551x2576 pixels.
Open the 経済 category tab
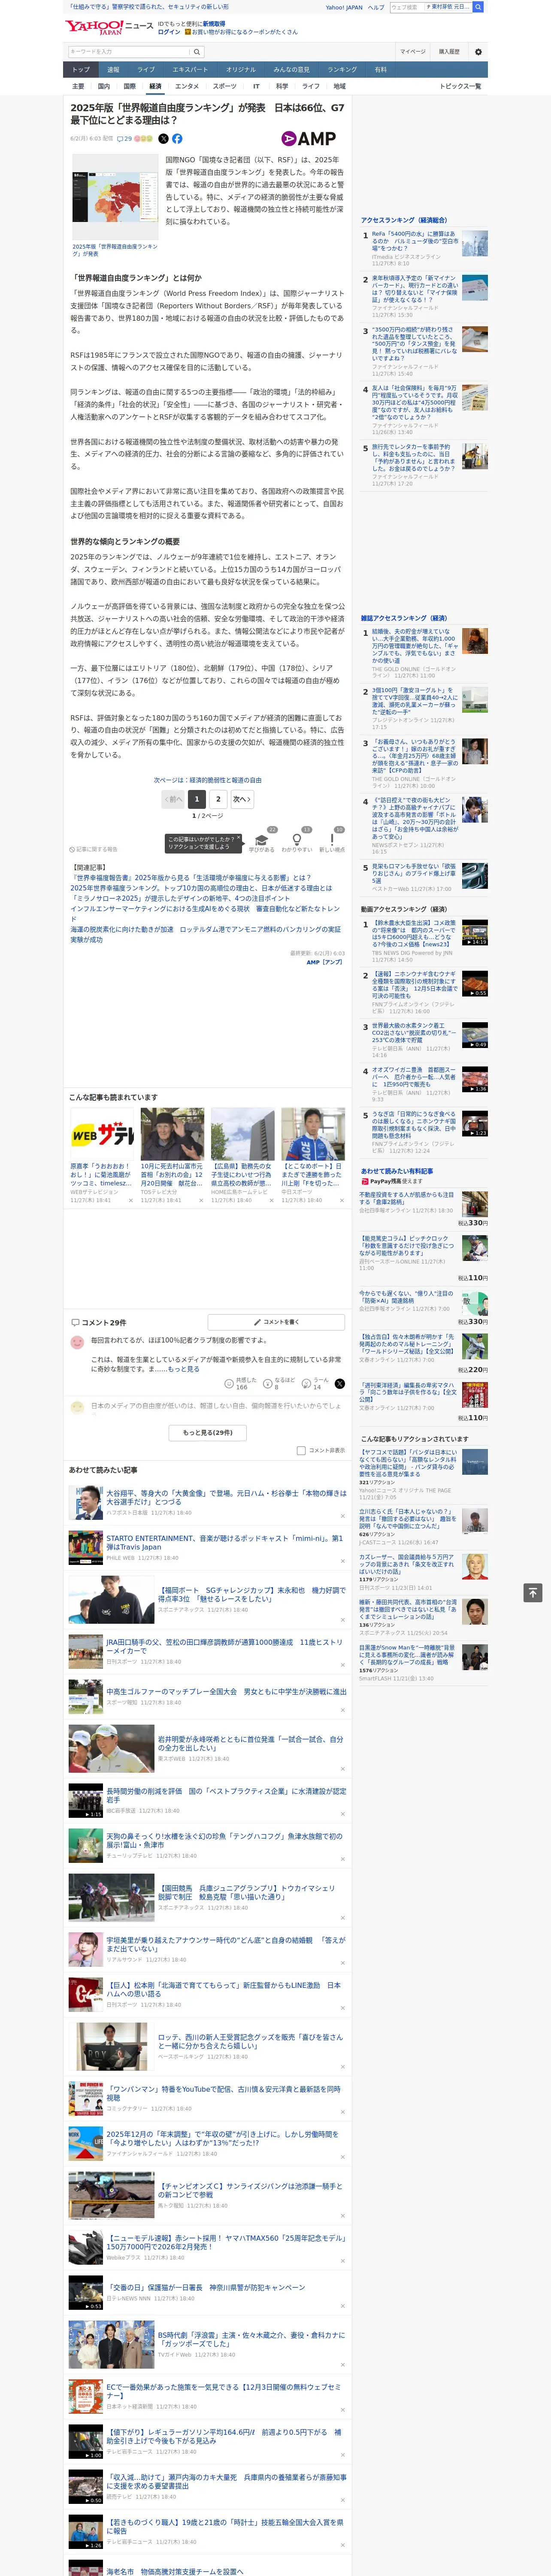pos(155,86)
